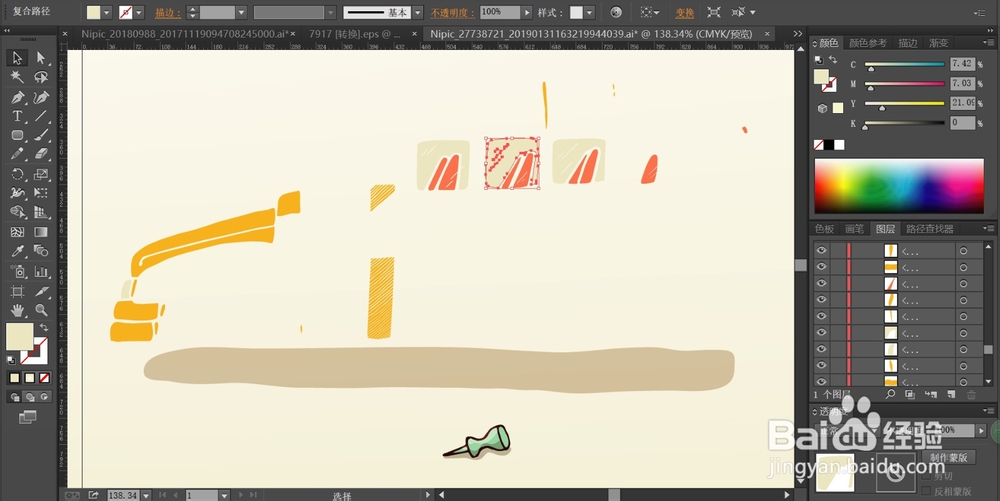Click the Isolate Selected Object icon
Viewport: 1000px width, 501px height.
click(x=714, y=12)
